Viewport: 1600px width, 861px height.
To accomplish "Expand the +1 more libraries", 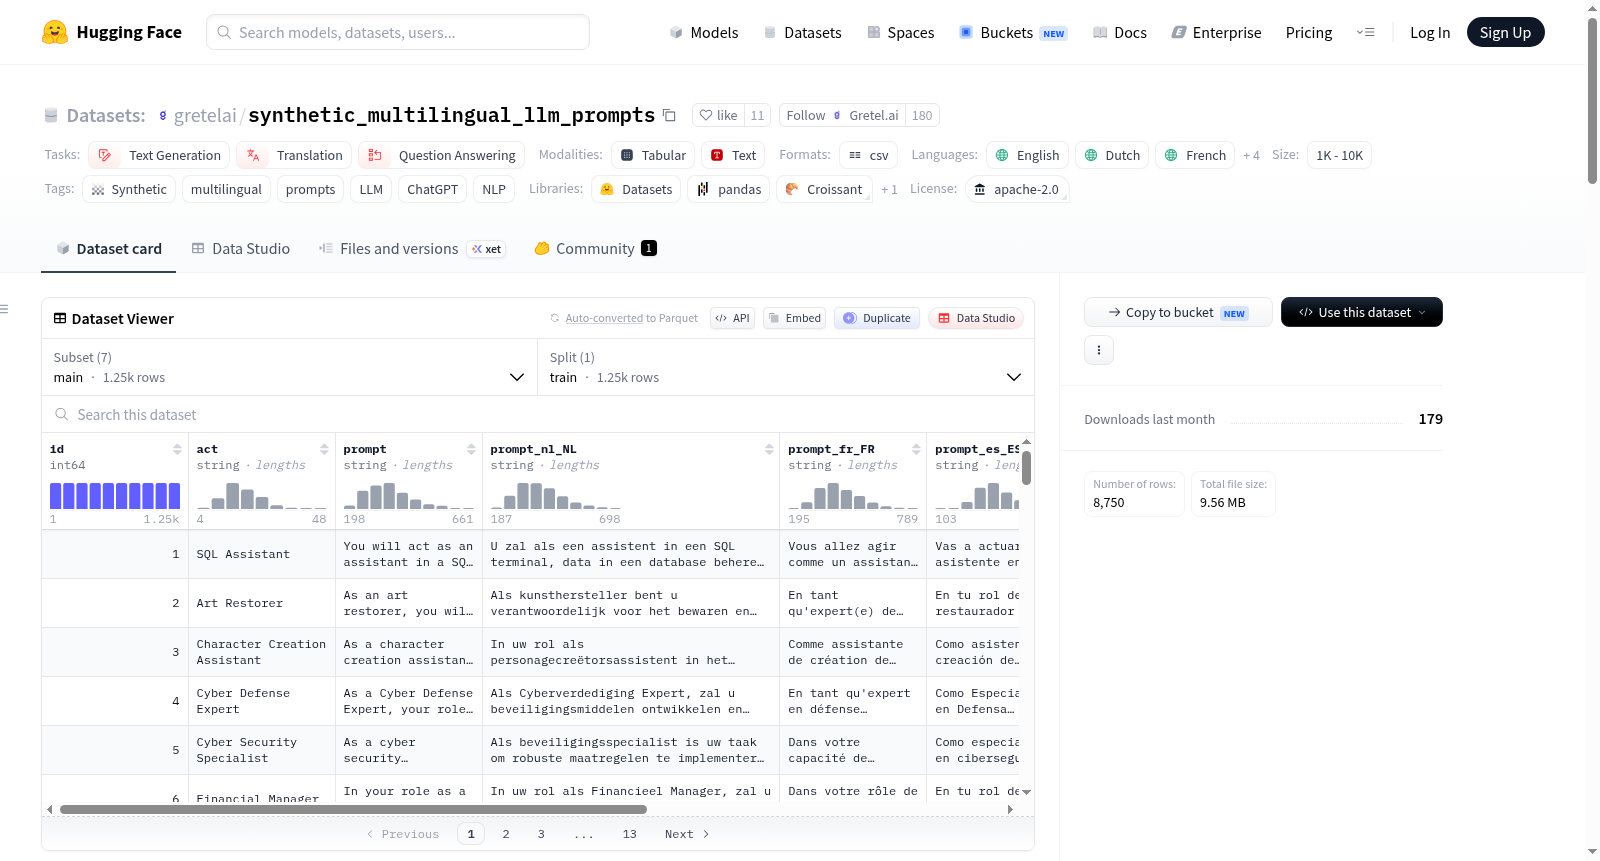I will point(889,189).
